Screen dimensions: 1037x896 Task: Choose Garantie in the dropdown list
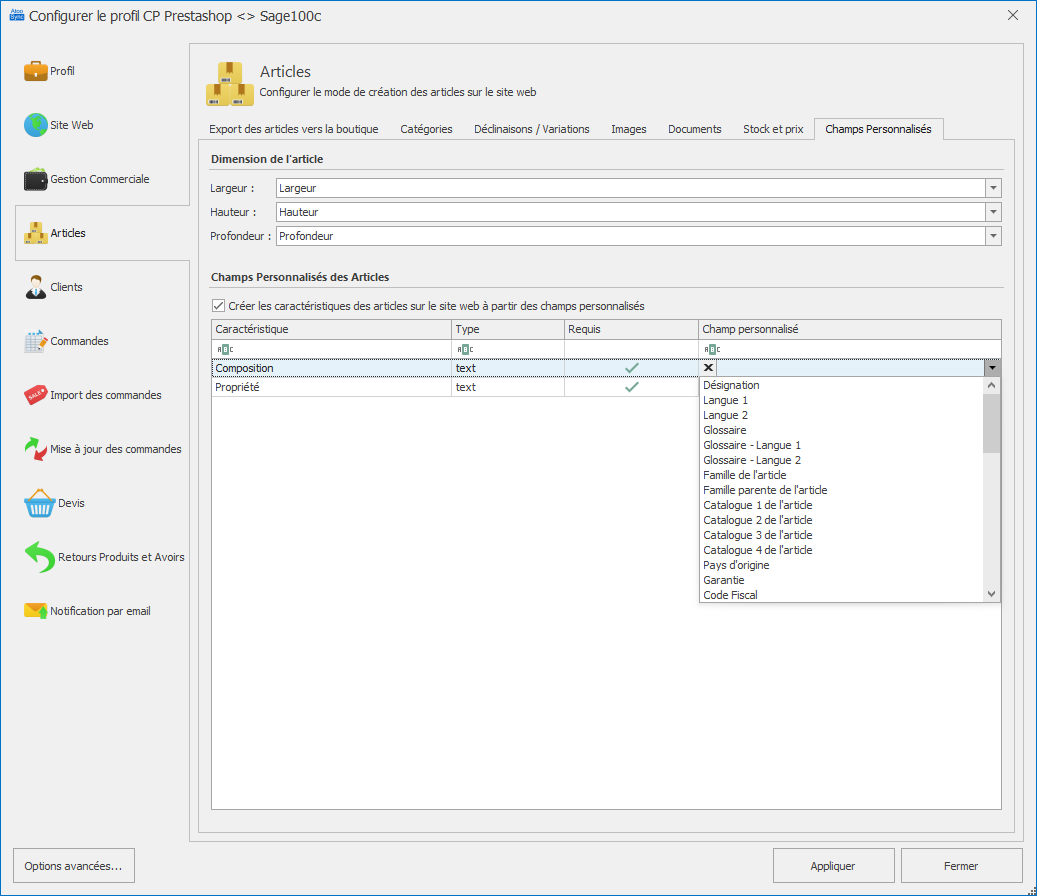[841, 580]
